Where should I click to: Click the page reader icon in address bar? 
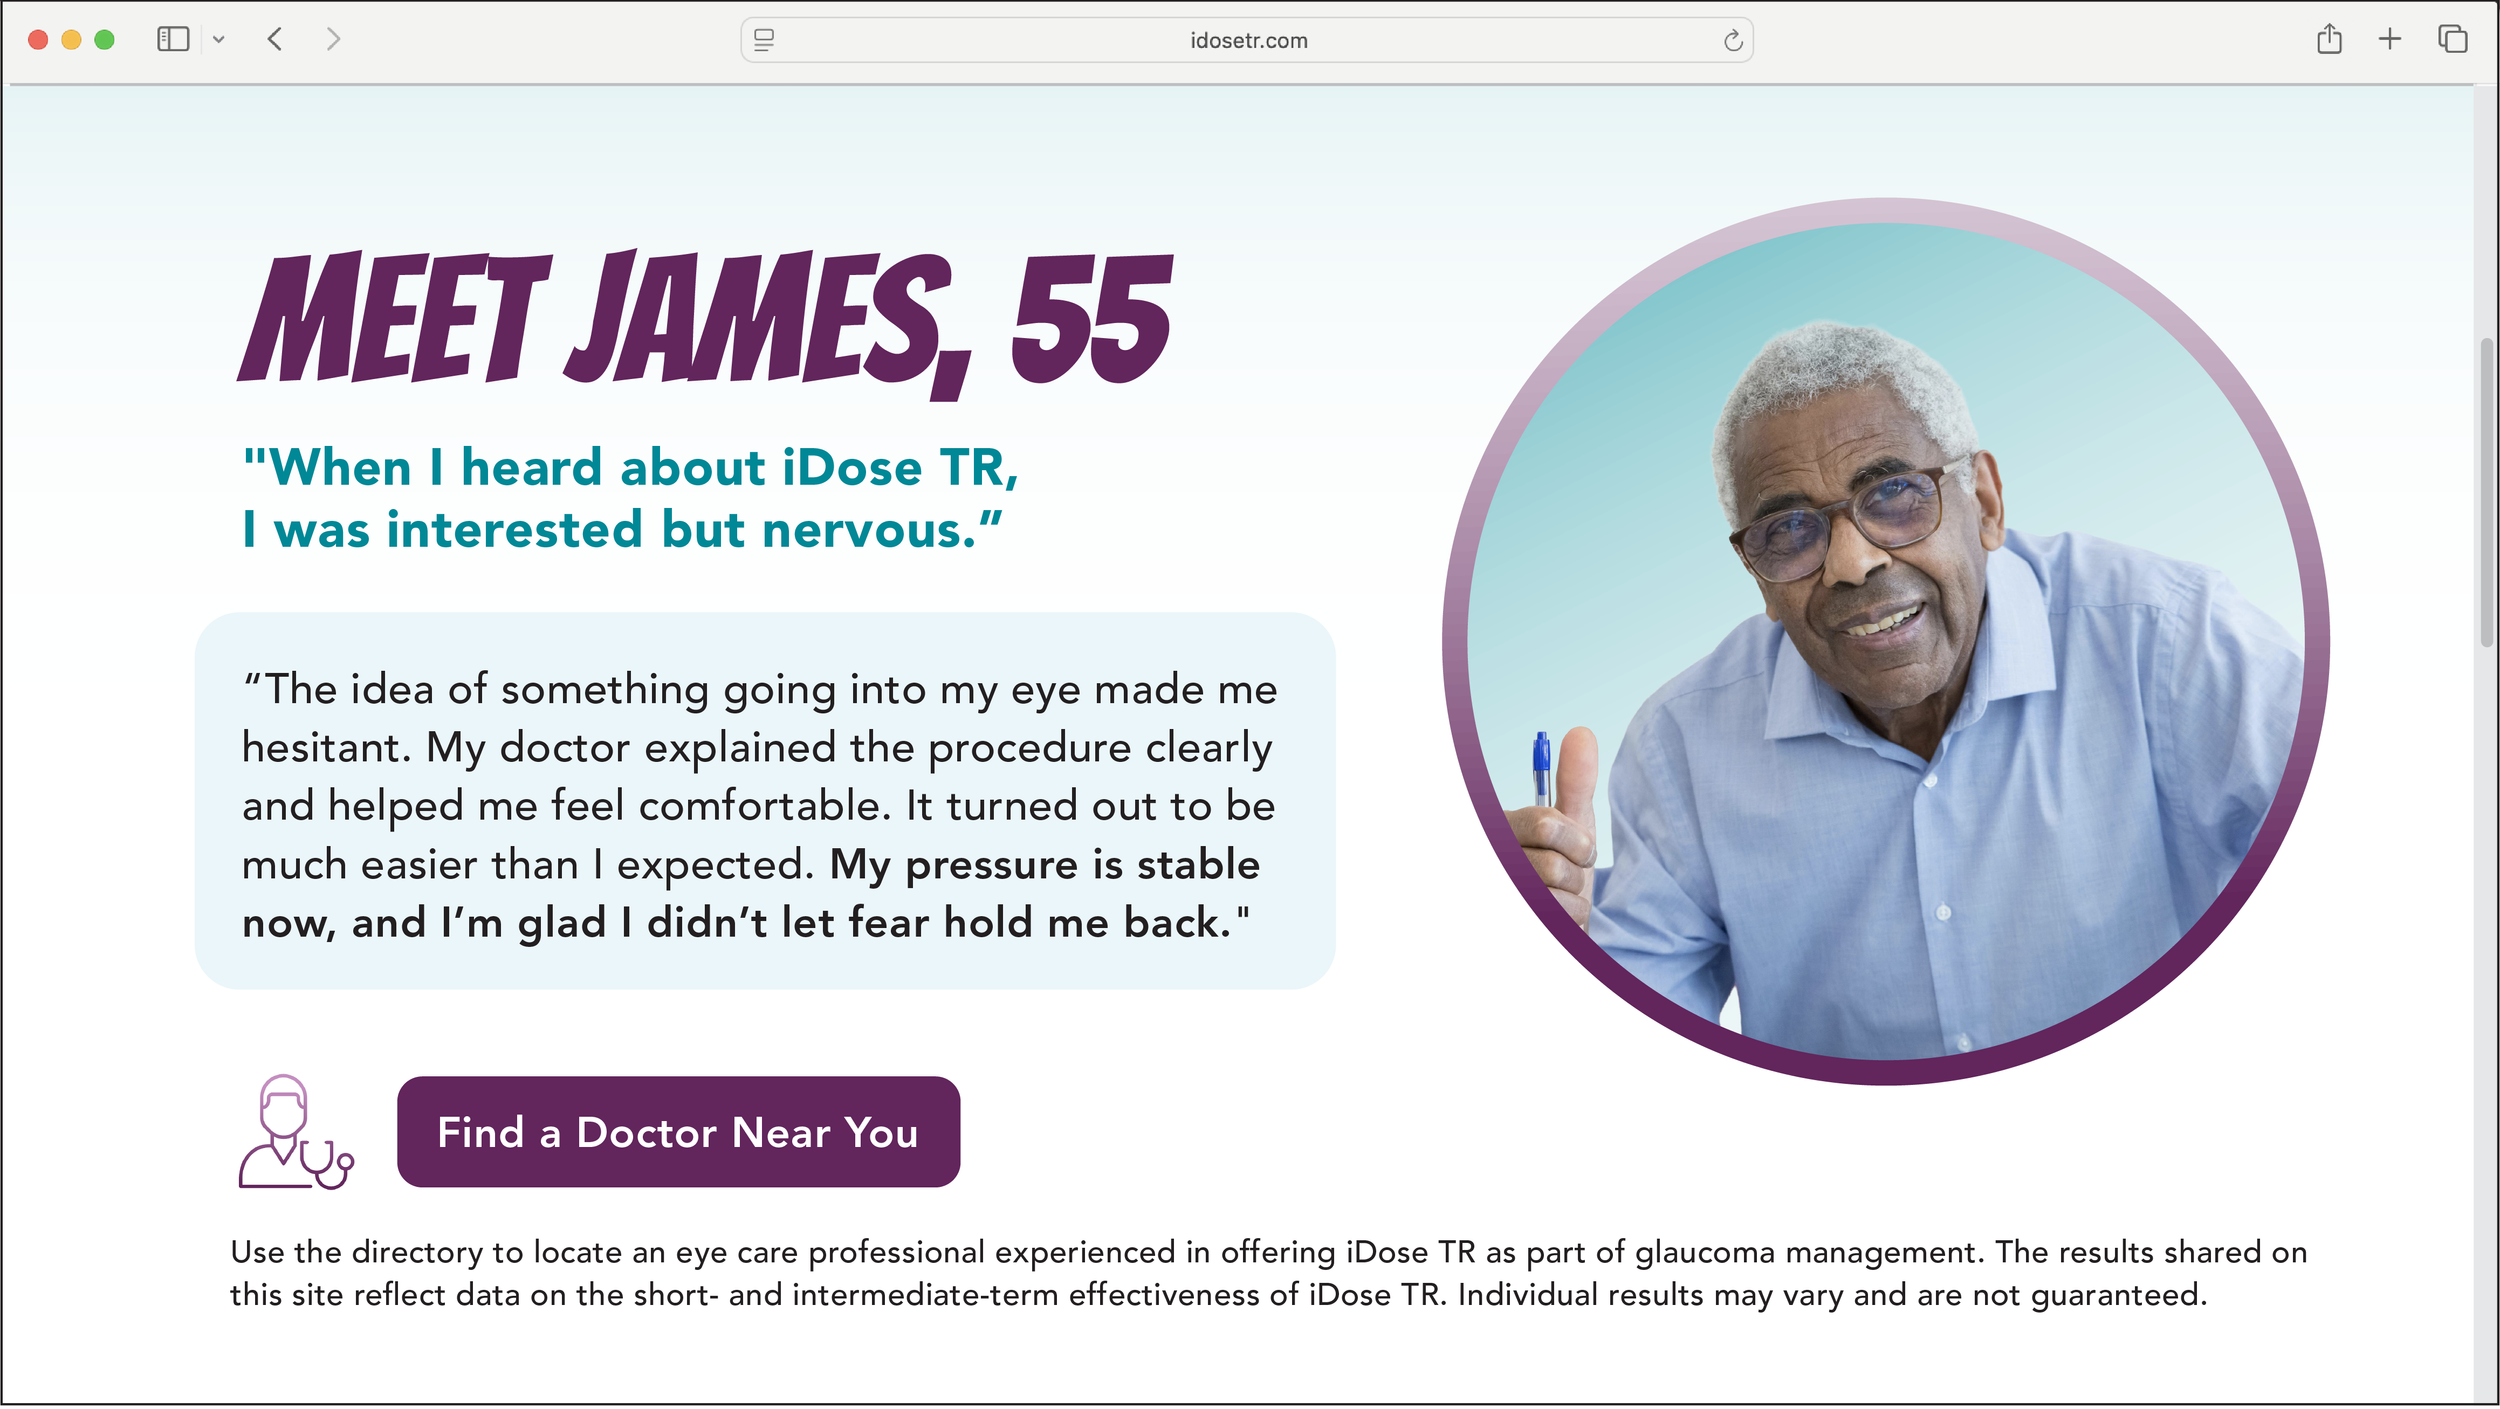pos(764,40)
